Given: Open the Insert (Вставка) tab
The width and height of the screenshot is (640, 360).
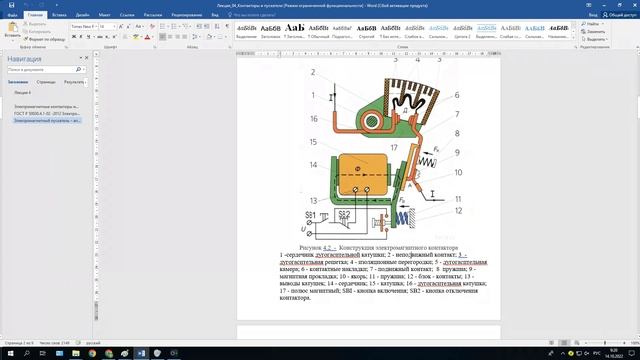Looking at the screenshot, I should click(x=59, y=15).
